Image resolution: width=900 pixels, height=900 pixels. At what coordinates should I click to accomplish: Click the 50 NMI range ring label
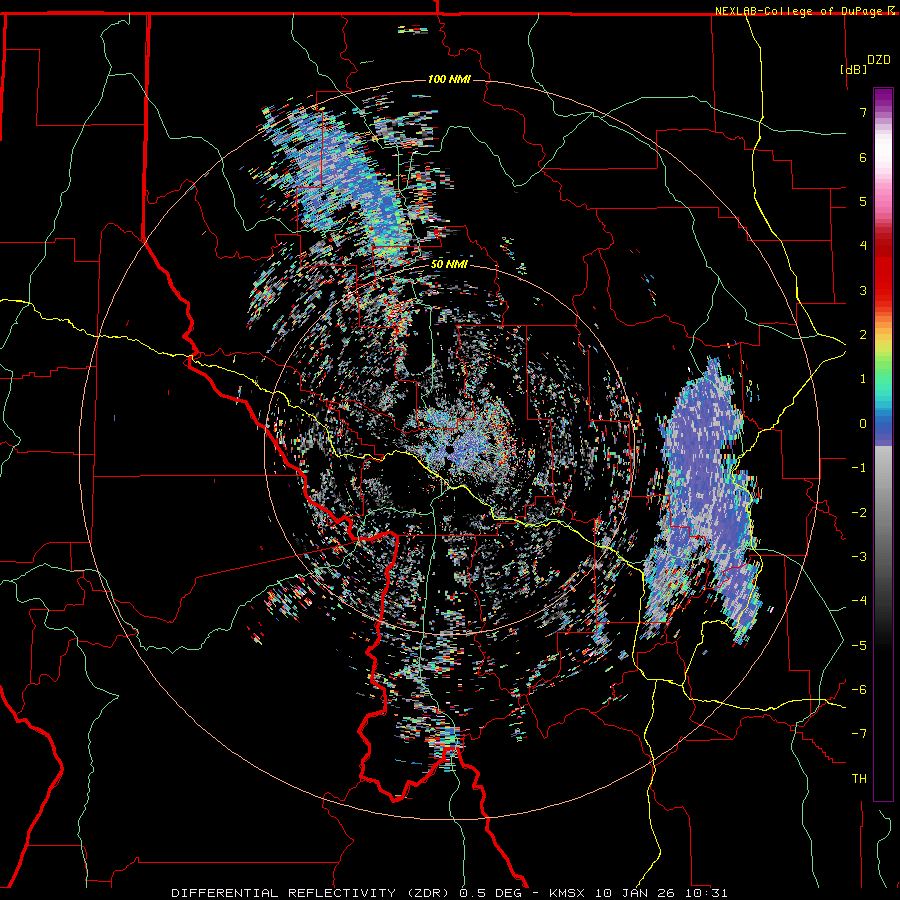click(x=449, y=264)
